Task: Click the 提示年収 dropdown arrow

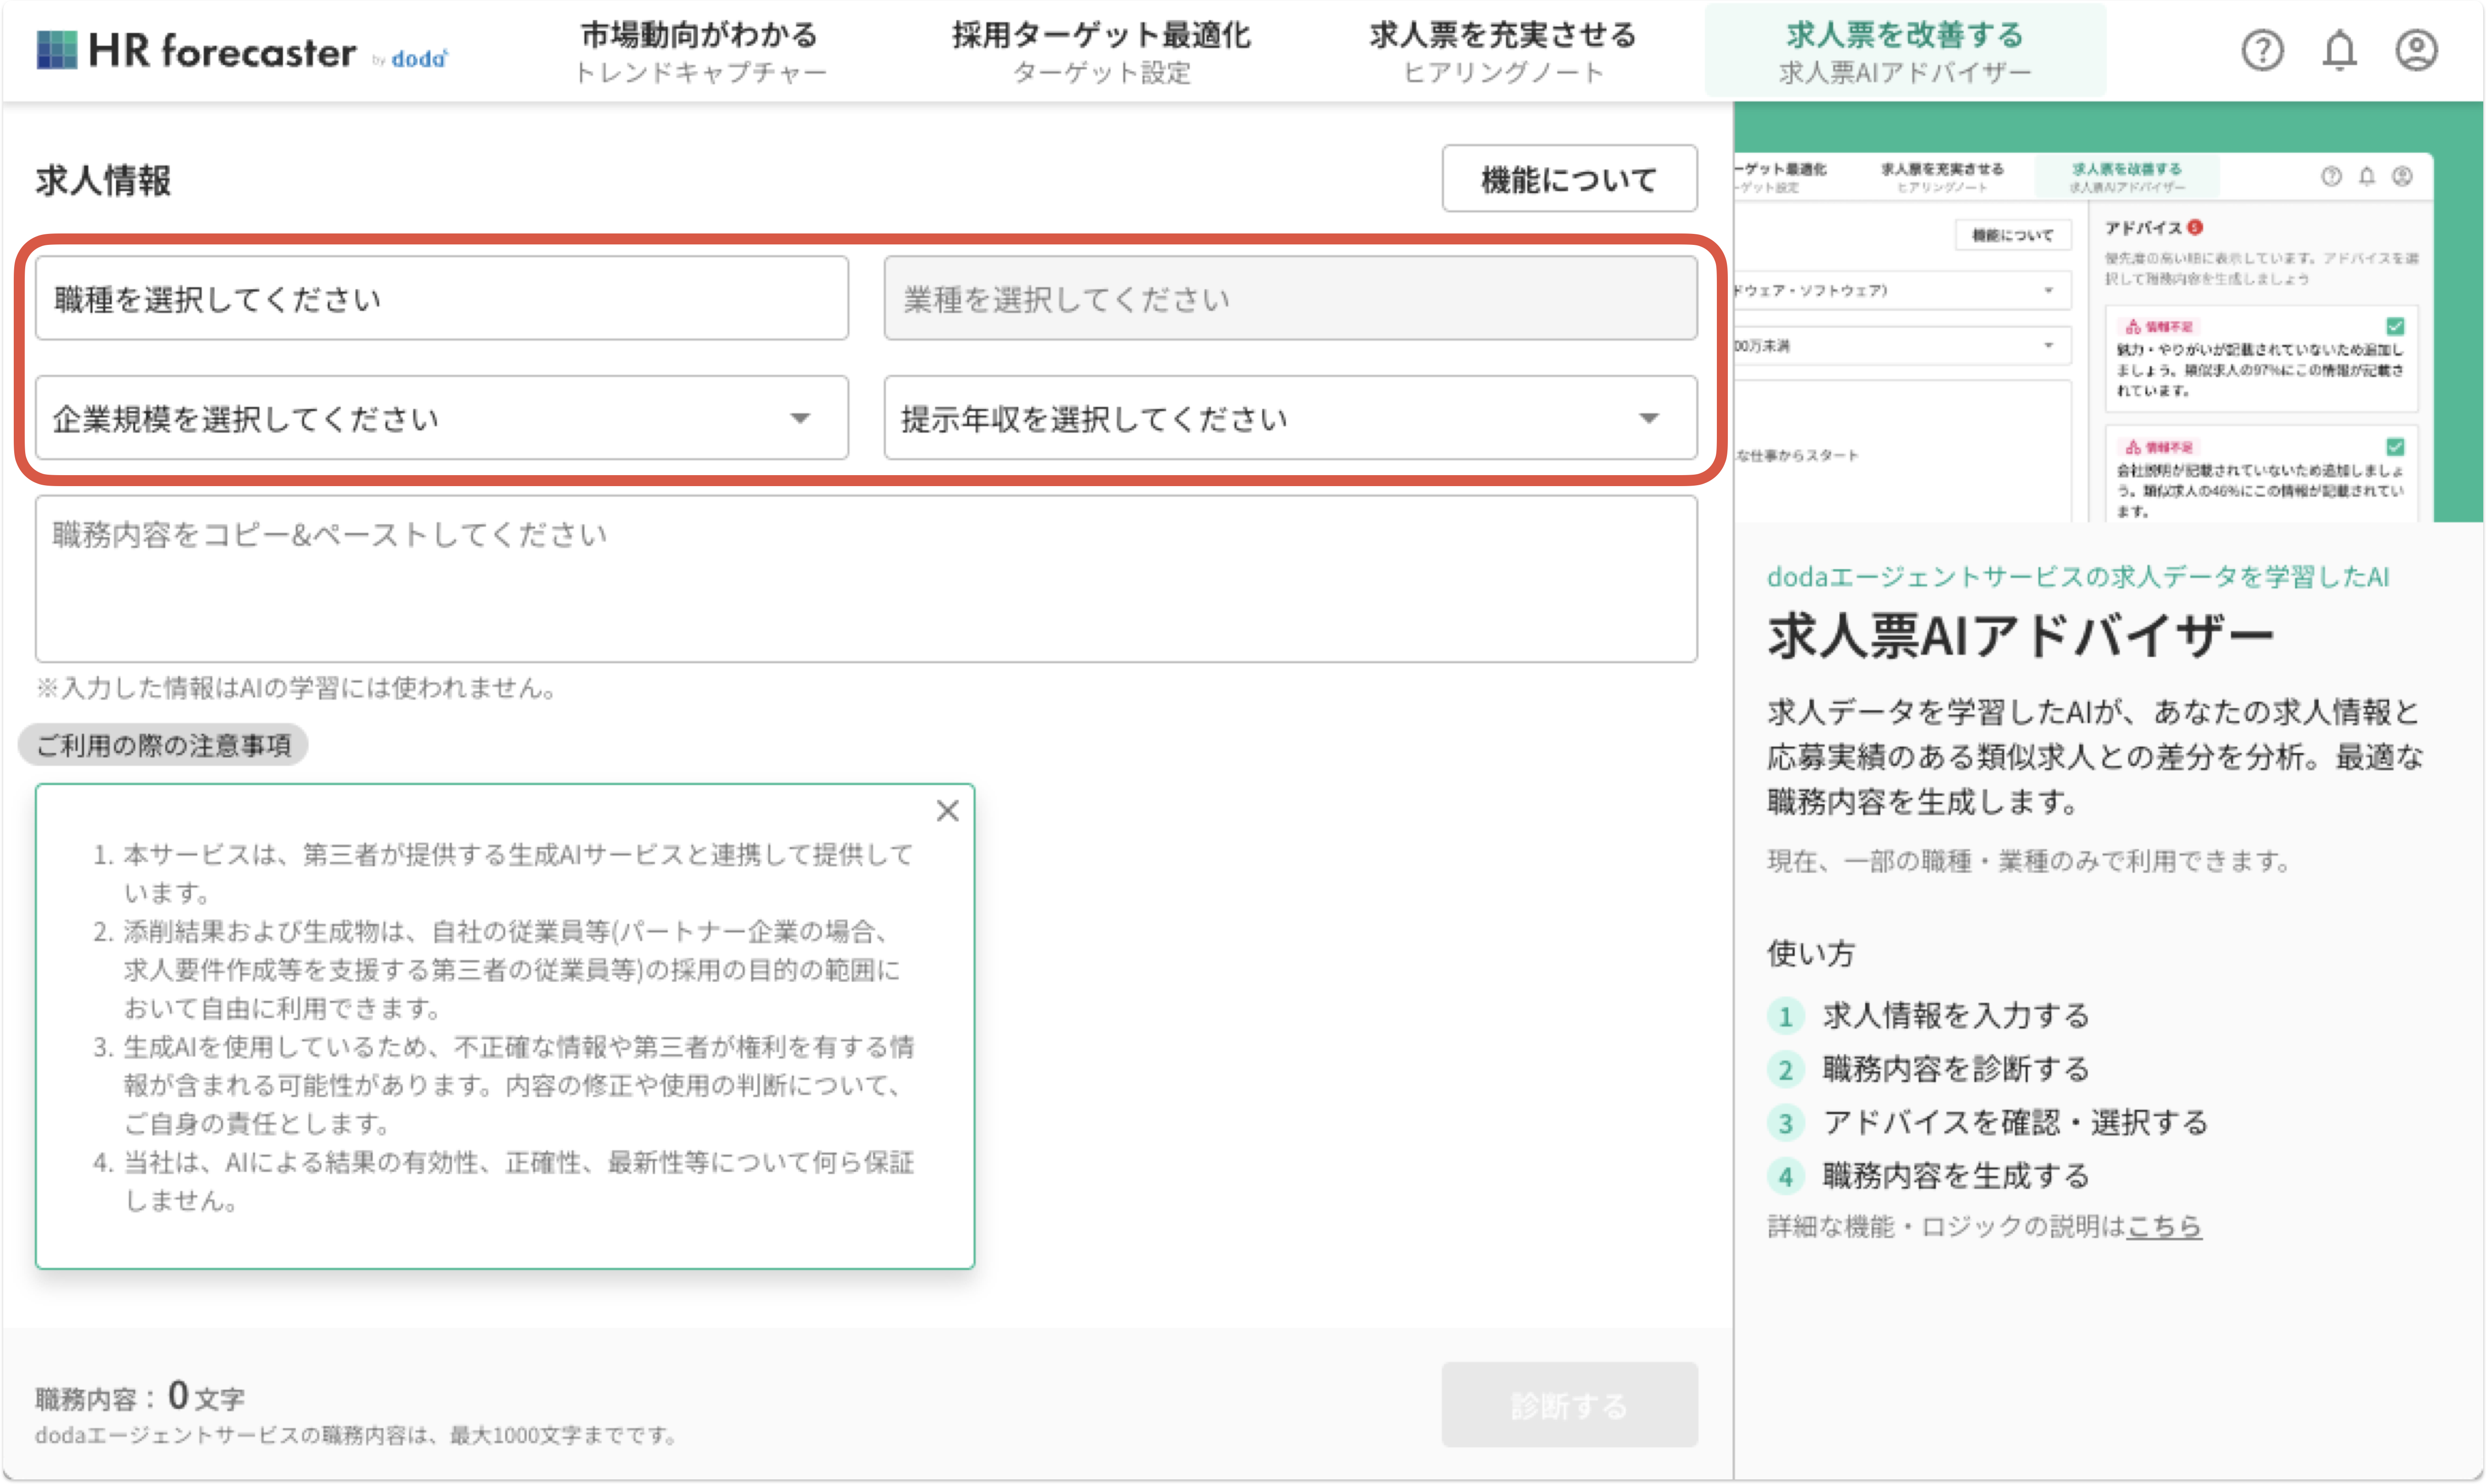Action: [x=1649, y=418]
